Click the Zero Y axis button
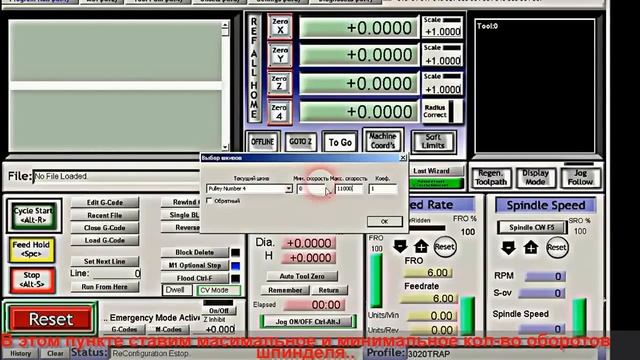Image resolution: width=640 pixels, height=360 pixels. pyautogui.click(x=280, y=55)
